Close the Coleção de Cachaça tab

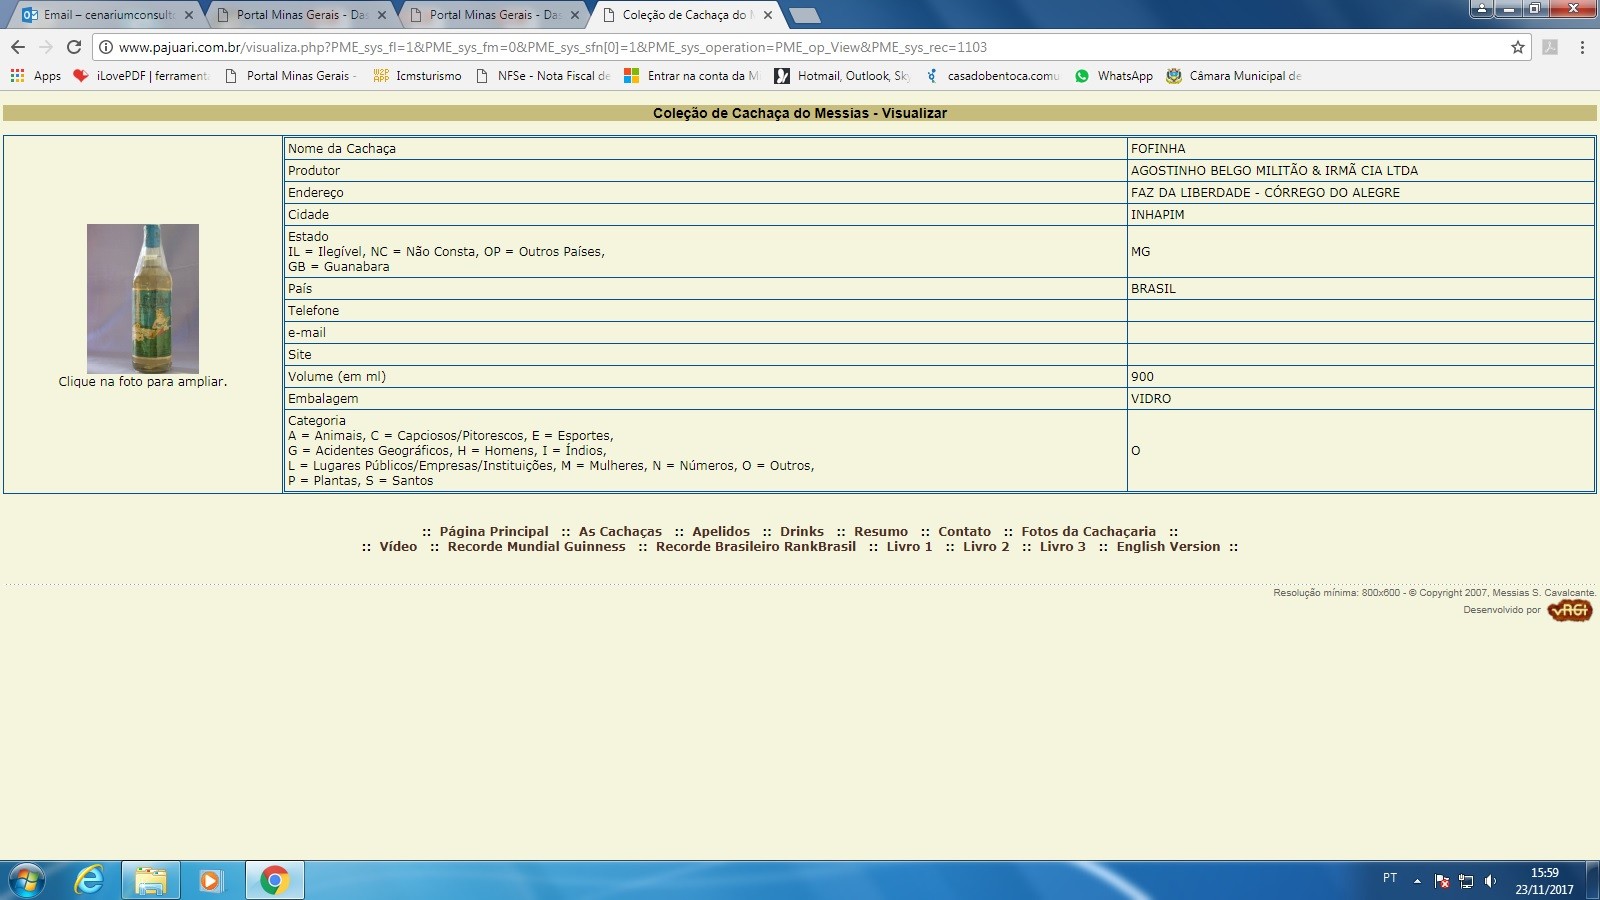pos(768,15)
